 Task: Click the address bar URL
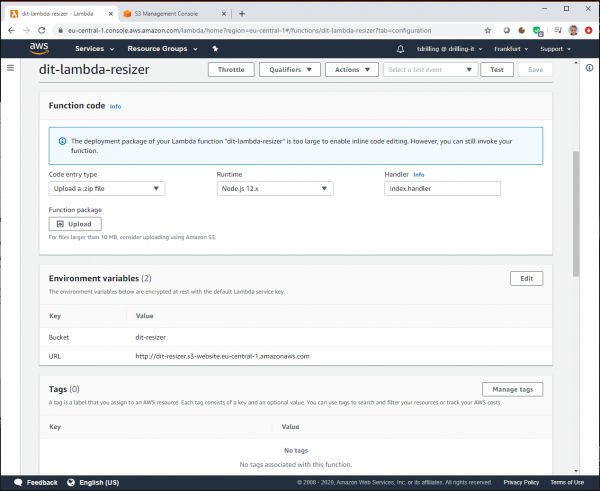coord(249,30)
